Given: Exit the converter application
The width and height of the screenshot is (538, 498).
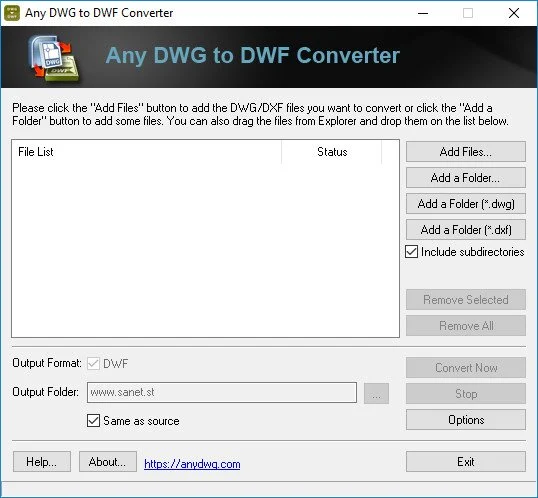Looking at the screenshot, I should coord(466,462).
